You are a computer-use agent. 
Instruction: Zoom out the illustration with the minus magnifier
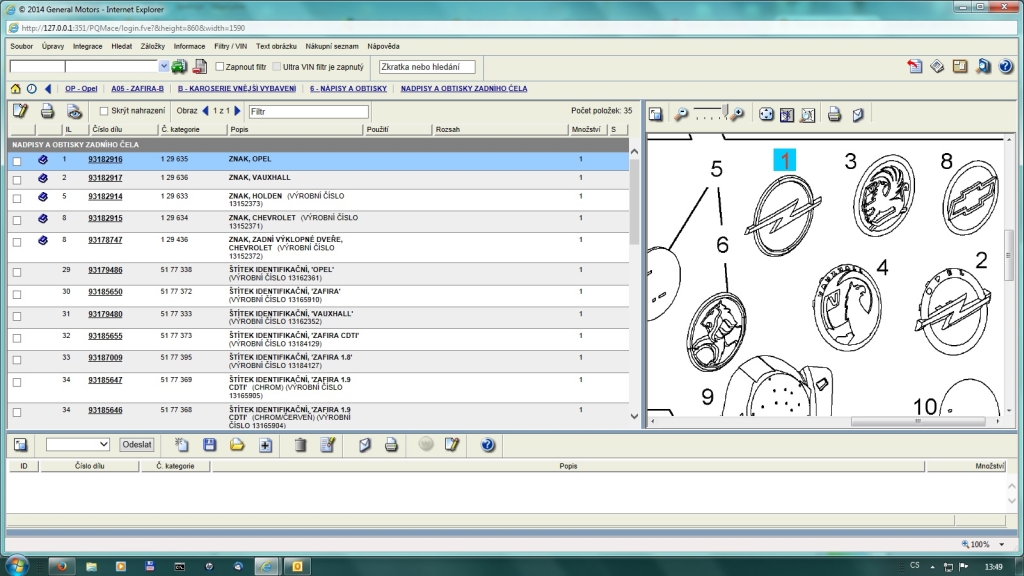pos(681,114)
